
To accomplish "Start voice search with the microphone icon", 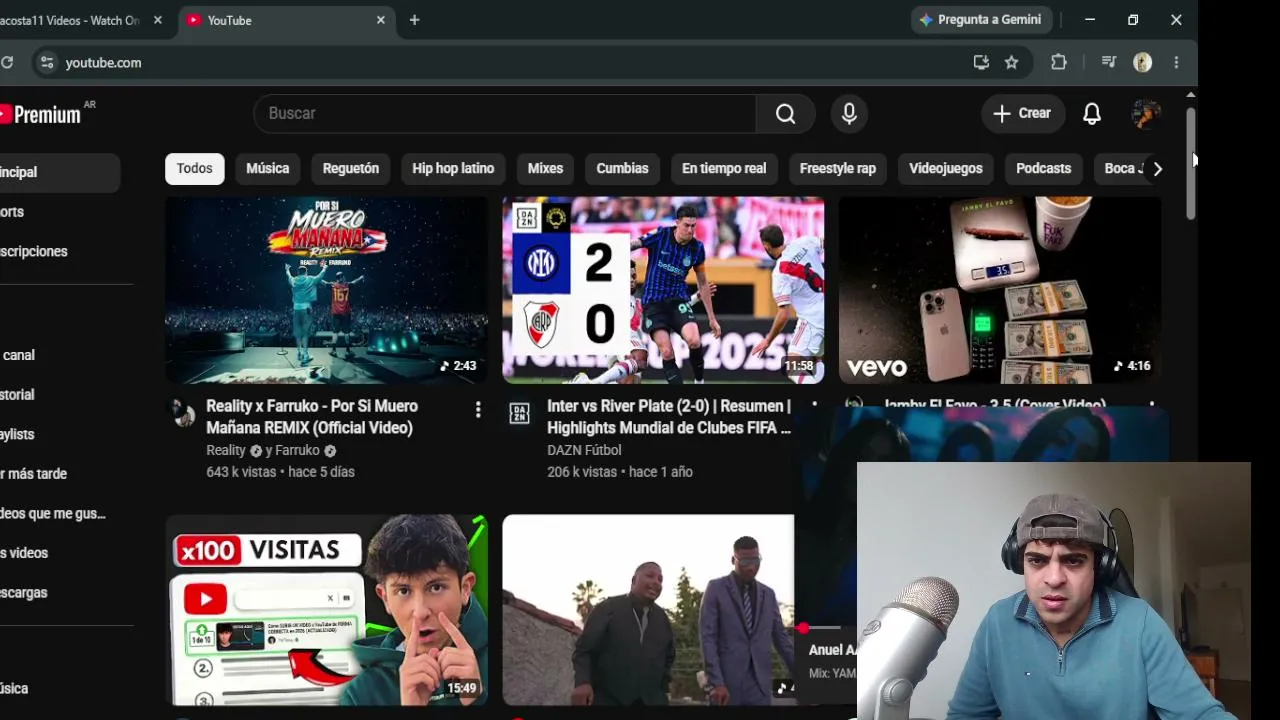I will click(x=849, y=114).
